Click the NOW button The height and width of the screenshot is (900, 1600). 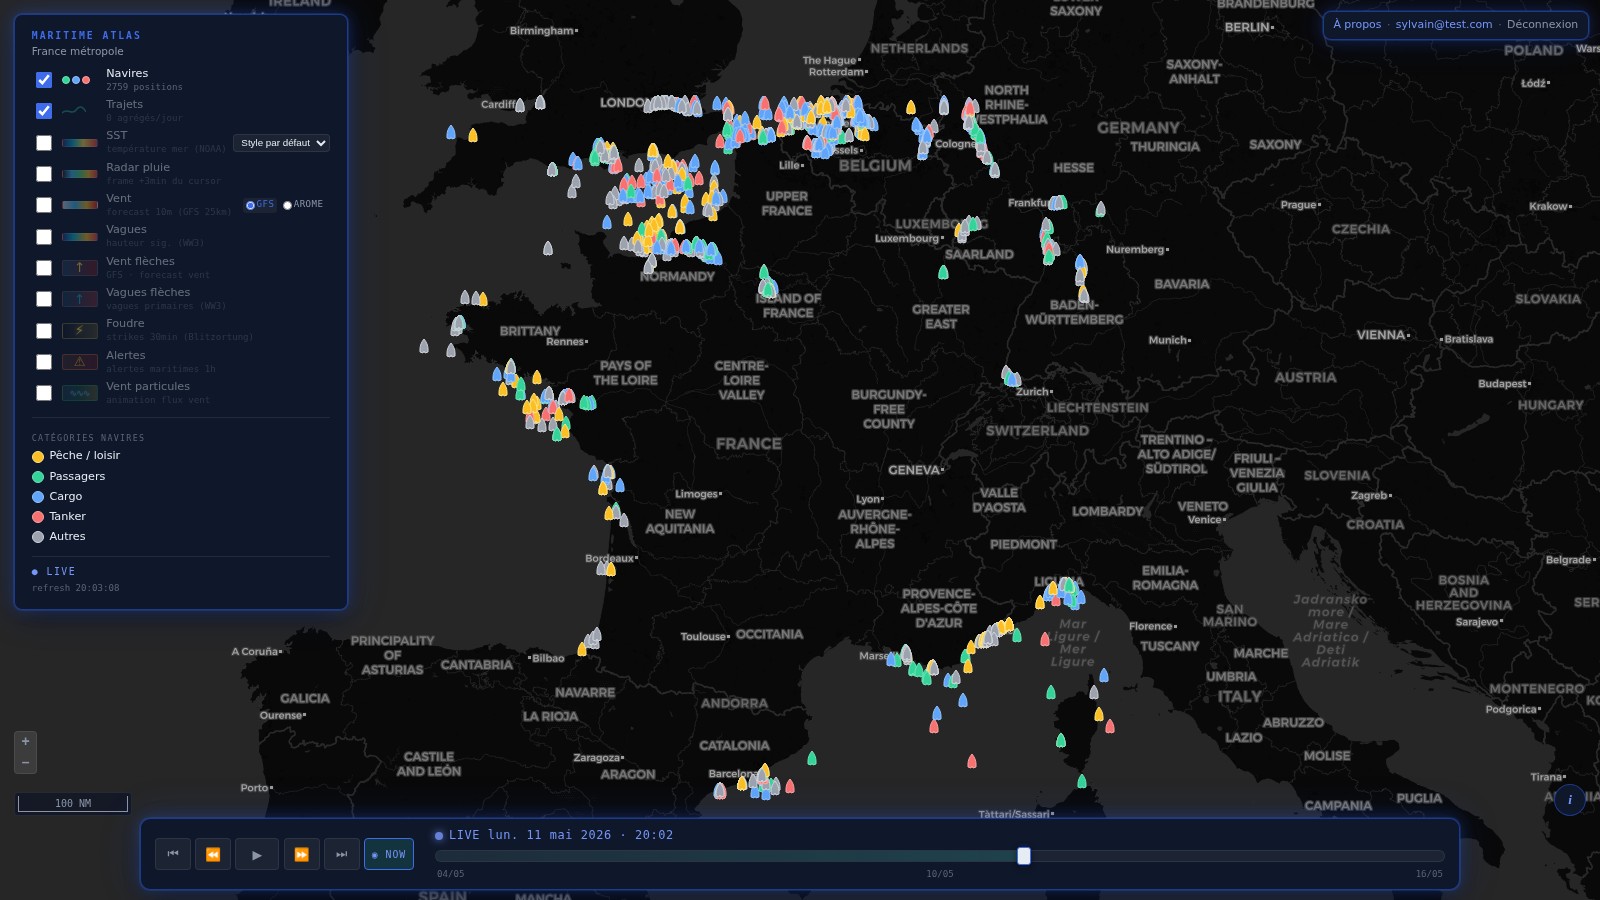(x=389, y=854)
